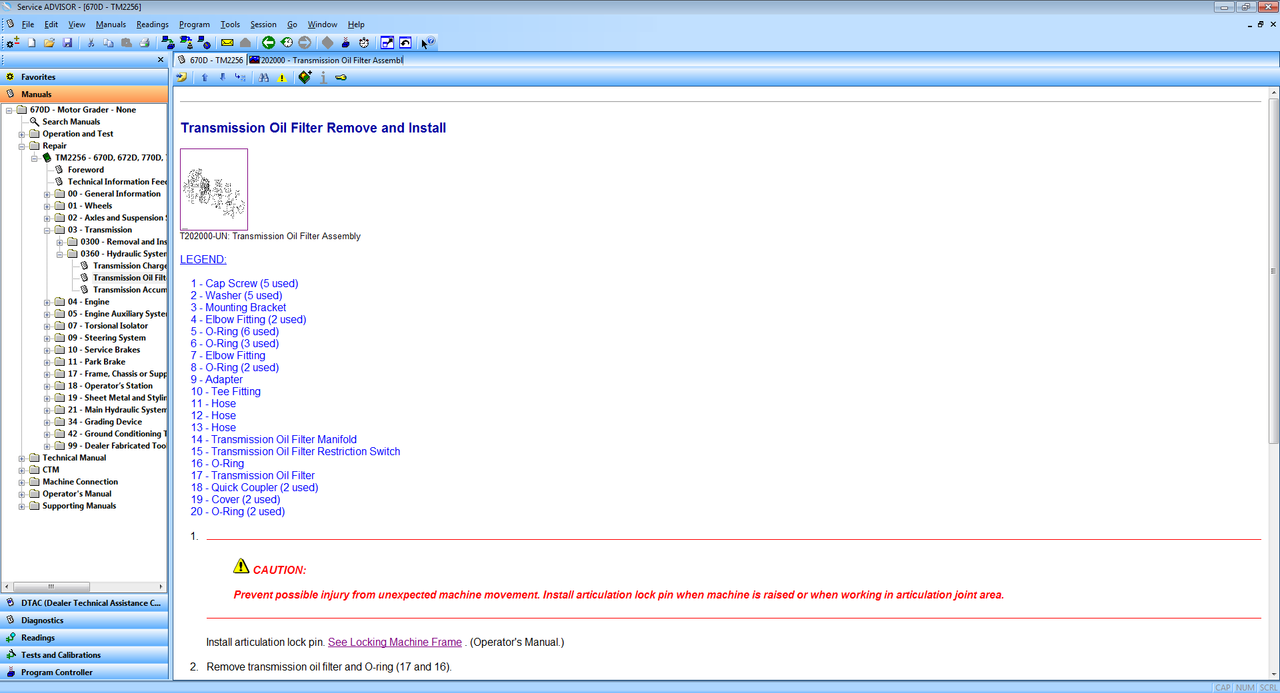
Task: Open the Session menu
Action: pyautogui.click(x=263, y=24)
